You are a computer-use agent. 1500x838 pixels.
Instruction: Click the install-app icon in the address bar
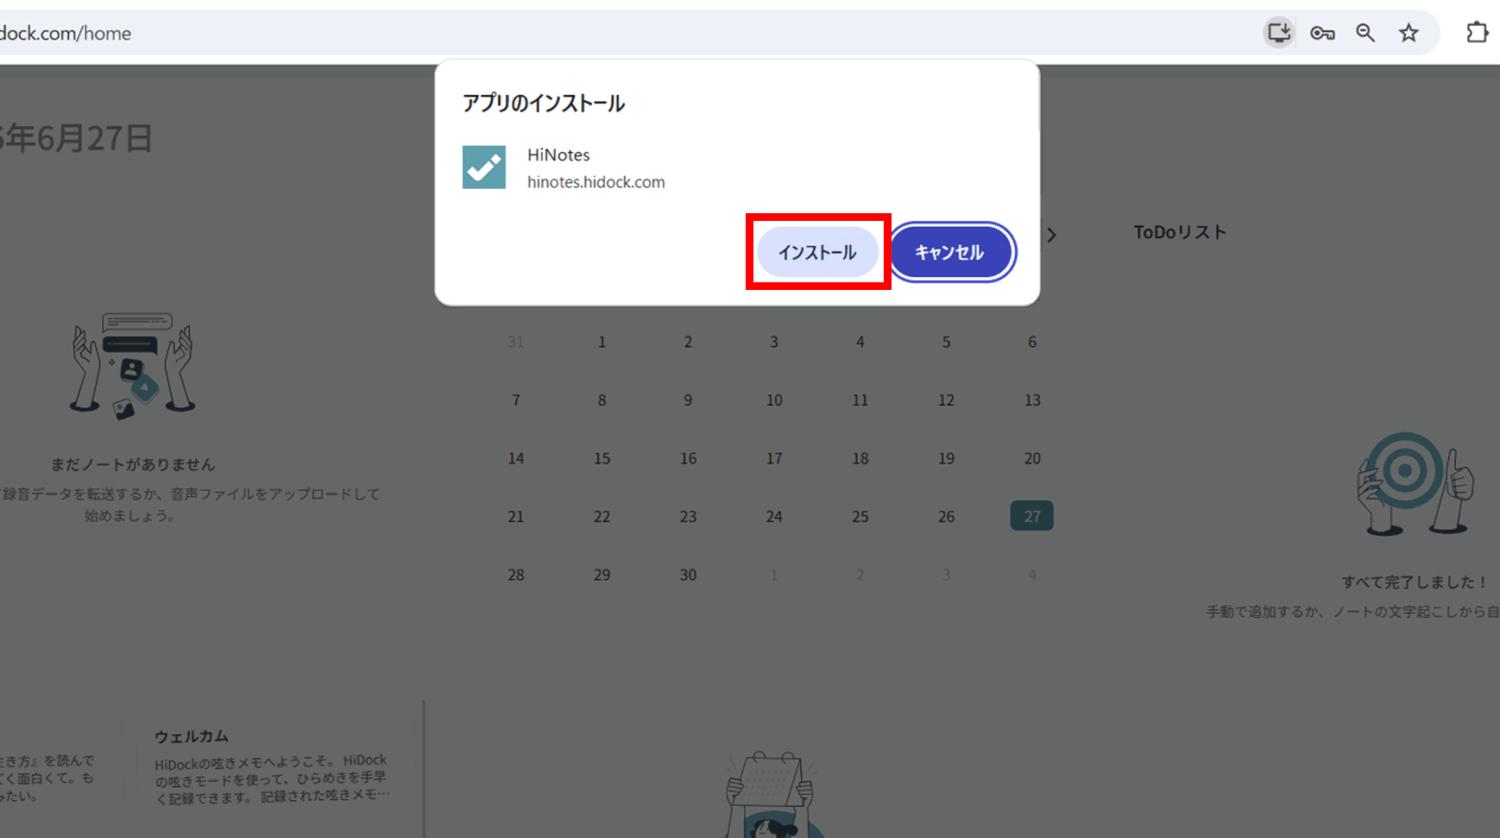[x=1278, y=33]
